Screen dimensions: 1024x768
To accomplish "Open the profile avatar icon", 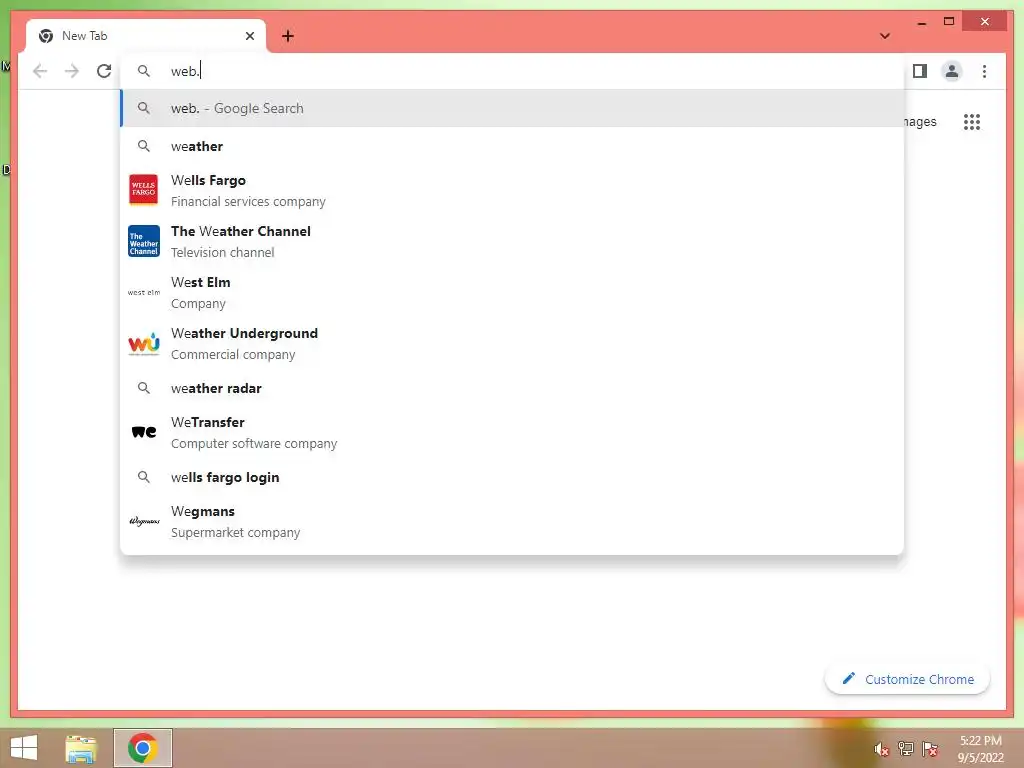I will click(952, 71).
